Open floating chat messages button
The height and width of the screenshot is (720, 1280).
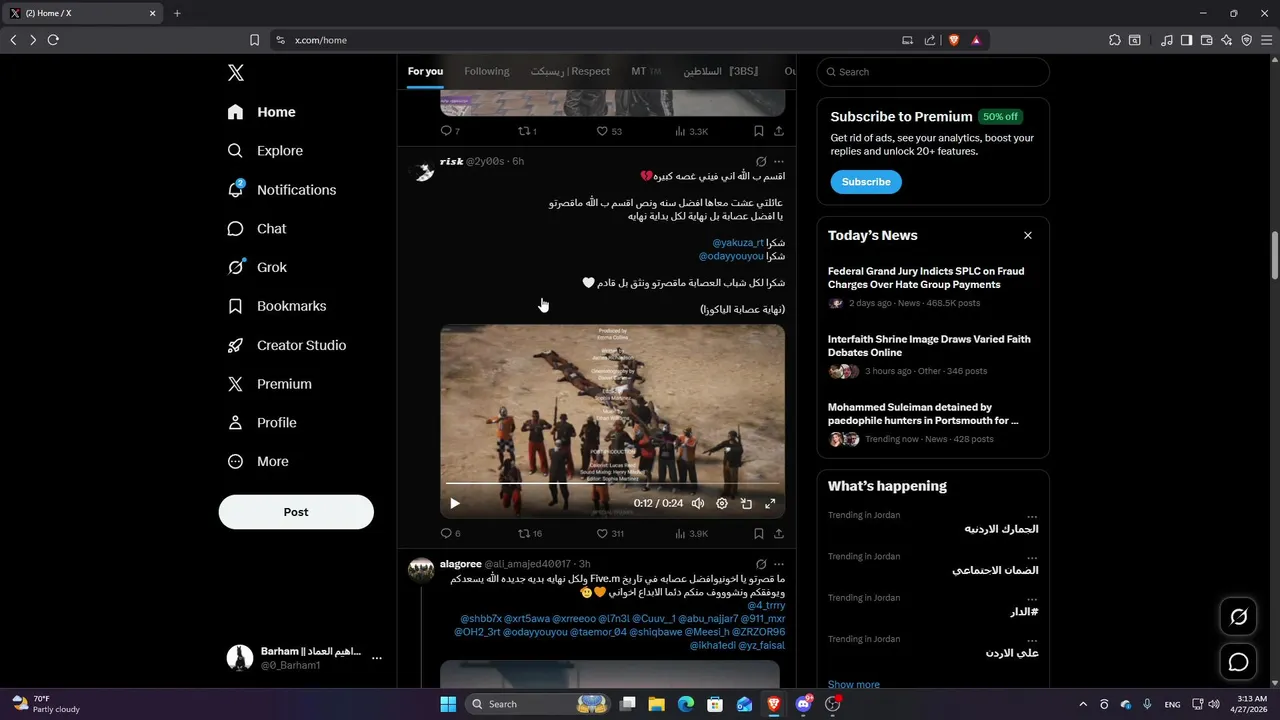point(1239,662)
